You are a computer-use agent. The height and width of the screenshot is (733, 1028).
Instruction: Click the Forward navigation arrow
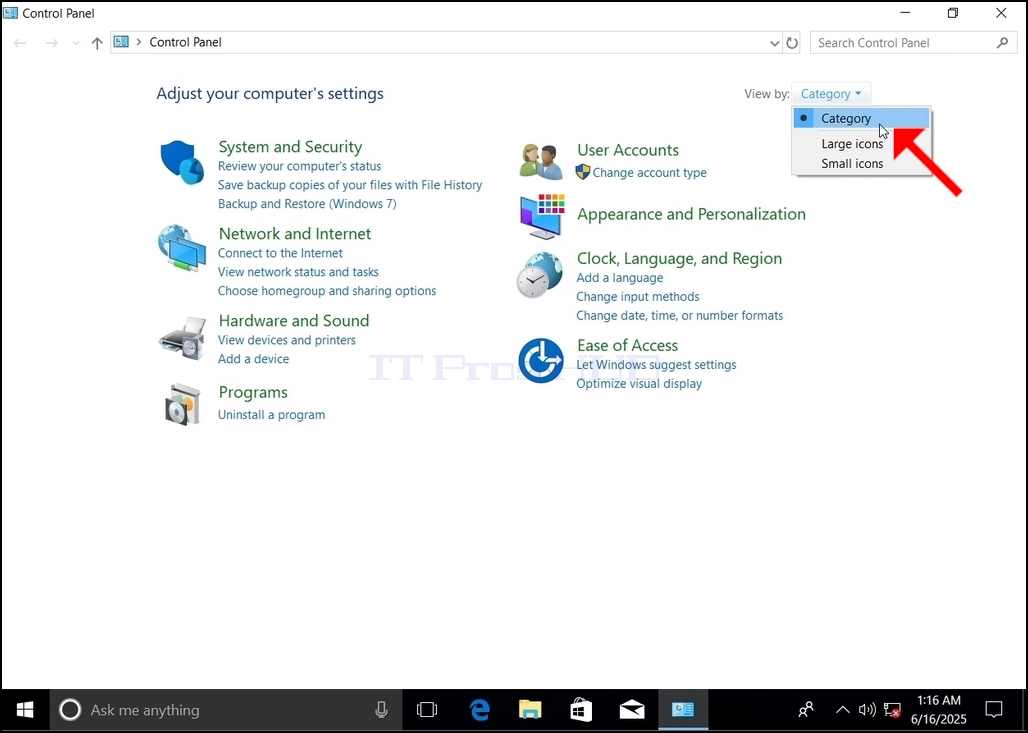pos(51,43)
